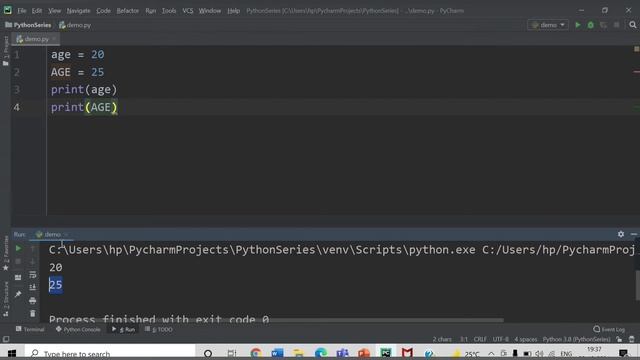Hide the Run tool window
640x360 pixels.
click(x=633, y=234)
